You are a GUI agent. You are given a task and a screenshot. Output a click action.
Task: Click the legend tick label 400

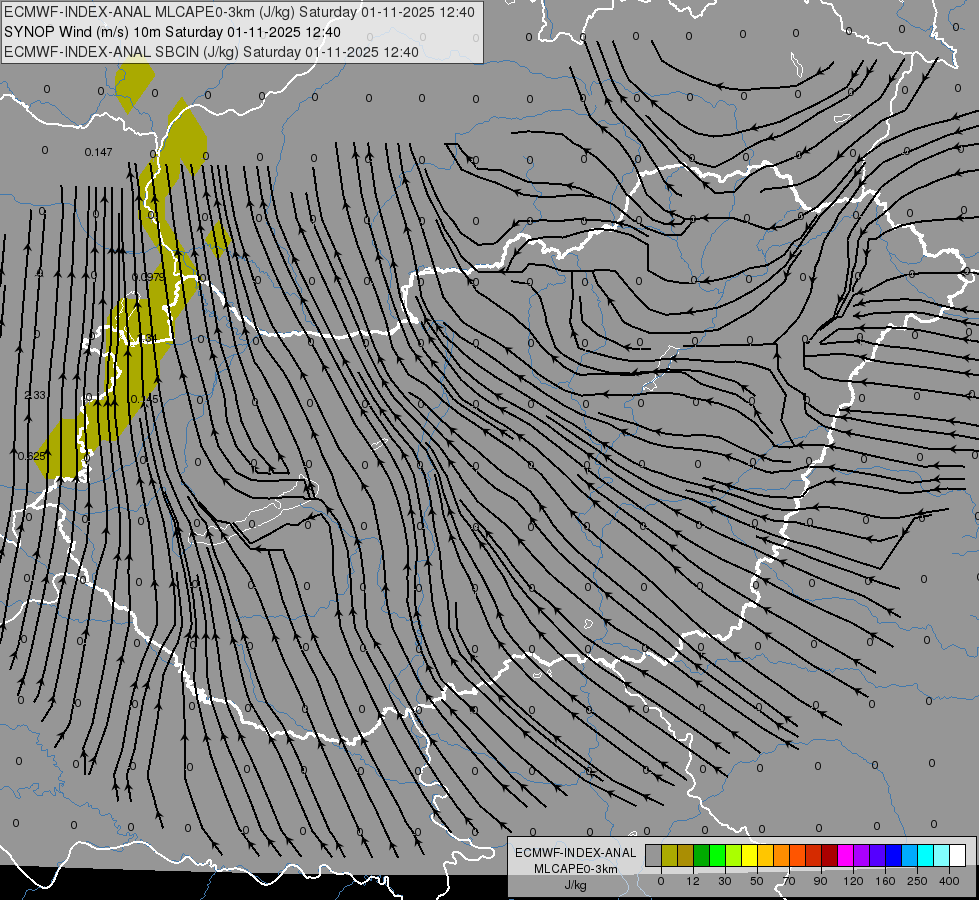click(x=949, y=881)
